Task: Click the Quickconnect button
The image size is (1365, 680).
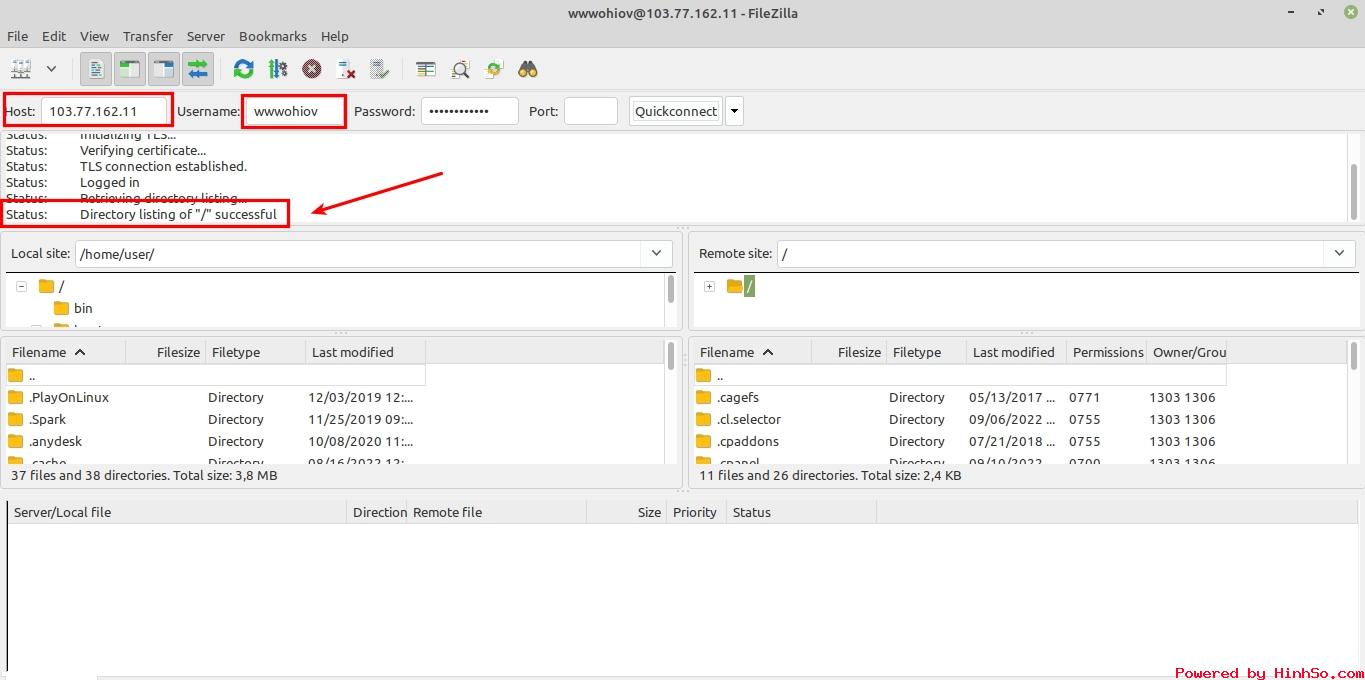Action: pyautogui.click(x=676, y=111)
